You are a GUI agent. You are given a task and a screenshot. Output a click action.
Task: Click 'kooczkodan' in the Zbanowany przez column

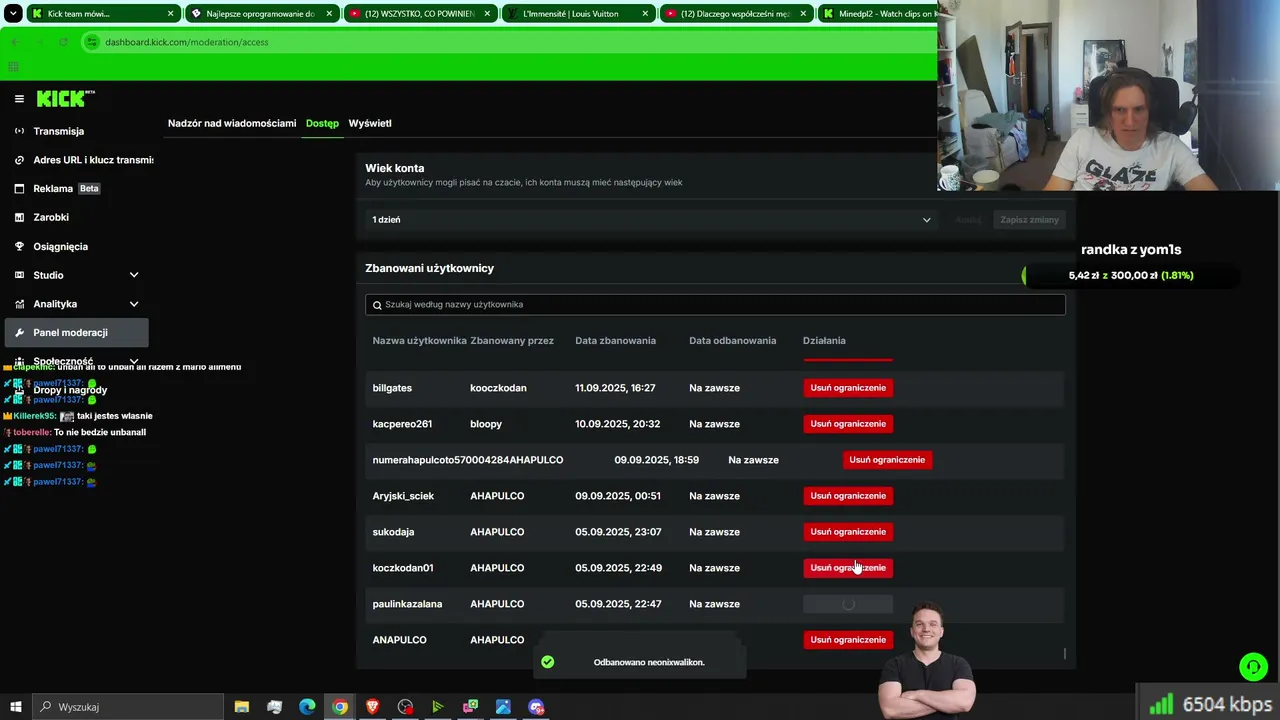[498, 388]
